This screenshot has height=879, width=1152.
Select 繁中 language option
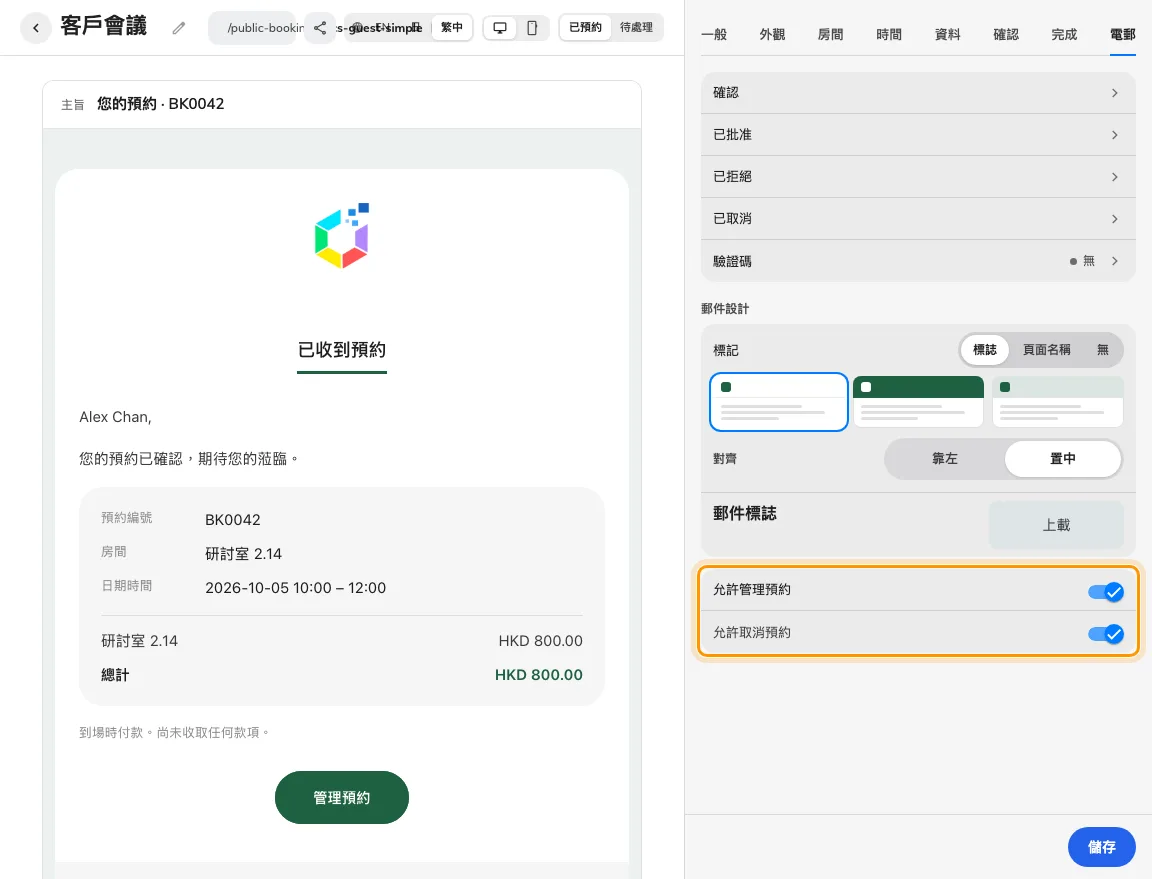[452, 27]
